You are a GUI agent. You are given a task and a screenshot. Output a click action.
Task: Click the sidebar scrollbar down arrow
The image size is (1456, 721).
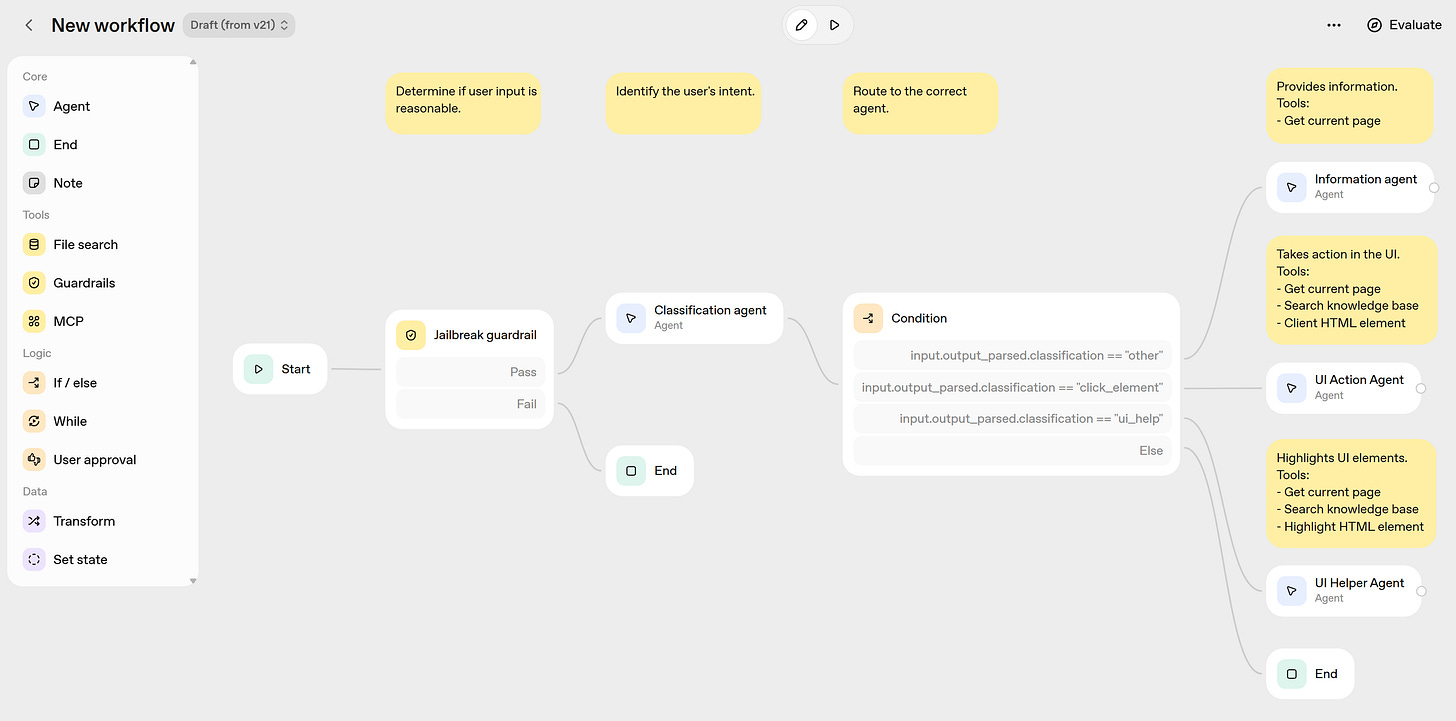click(192, 580)
